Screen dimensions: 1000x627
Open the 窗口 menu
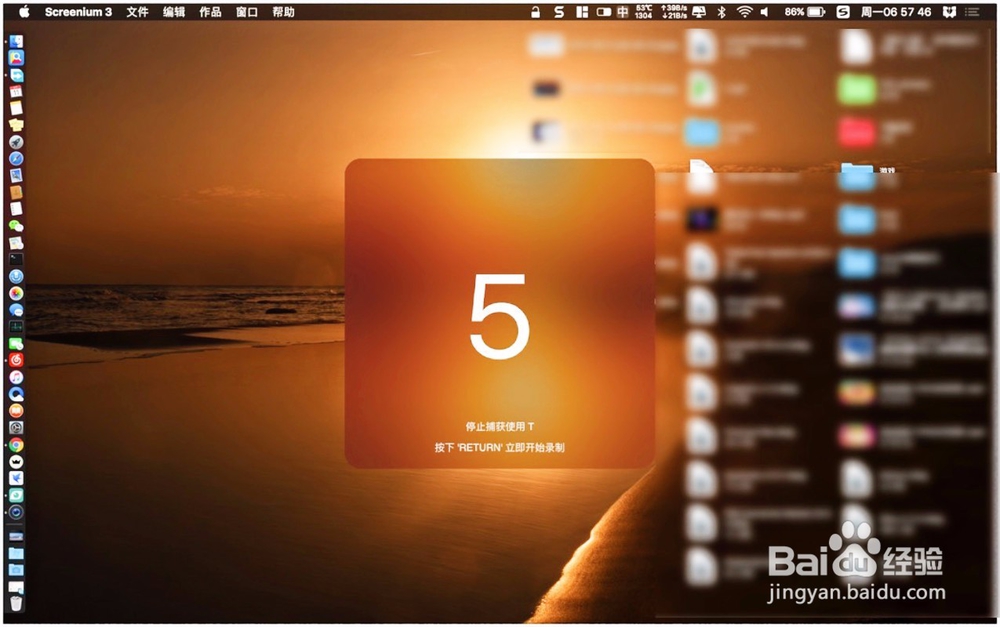247,11
